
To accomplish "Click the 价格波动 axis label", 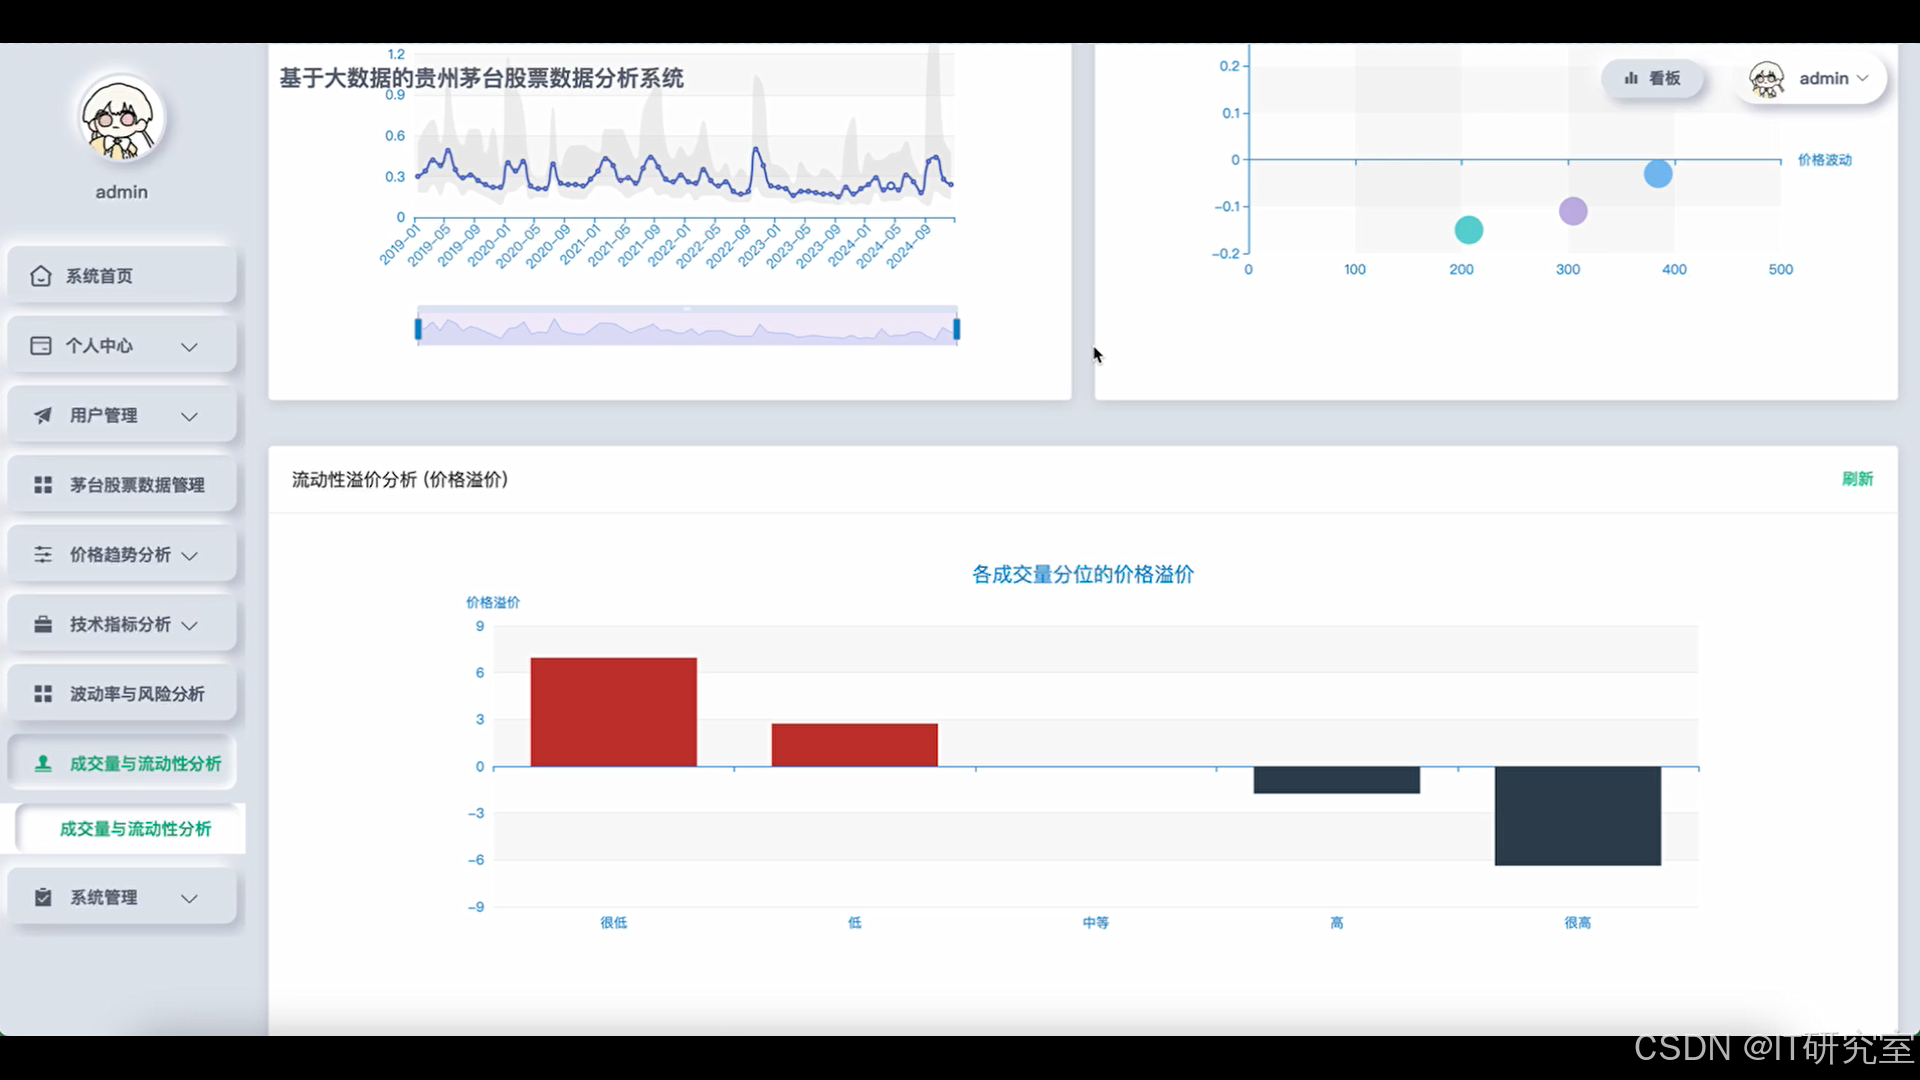I will pos(1825,160).
